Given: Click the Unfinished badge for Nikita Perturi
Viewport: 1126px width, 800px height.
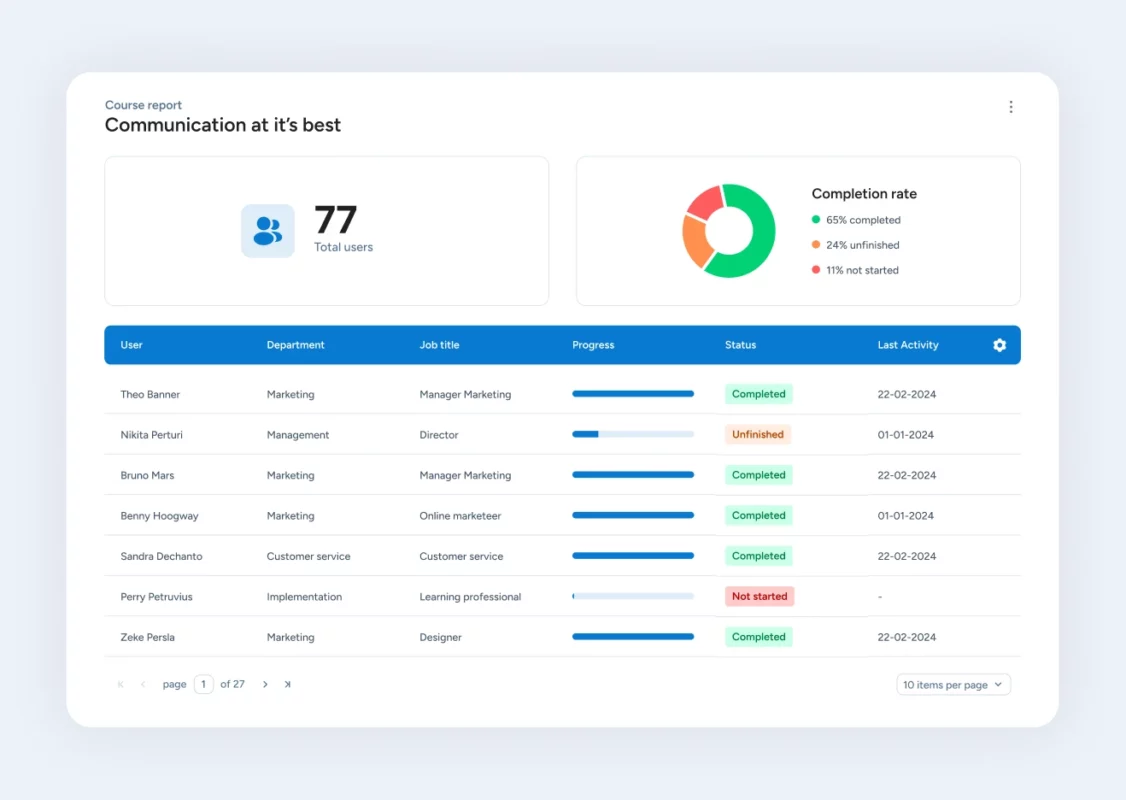Looking at the screenshot, I should point(757,435).
